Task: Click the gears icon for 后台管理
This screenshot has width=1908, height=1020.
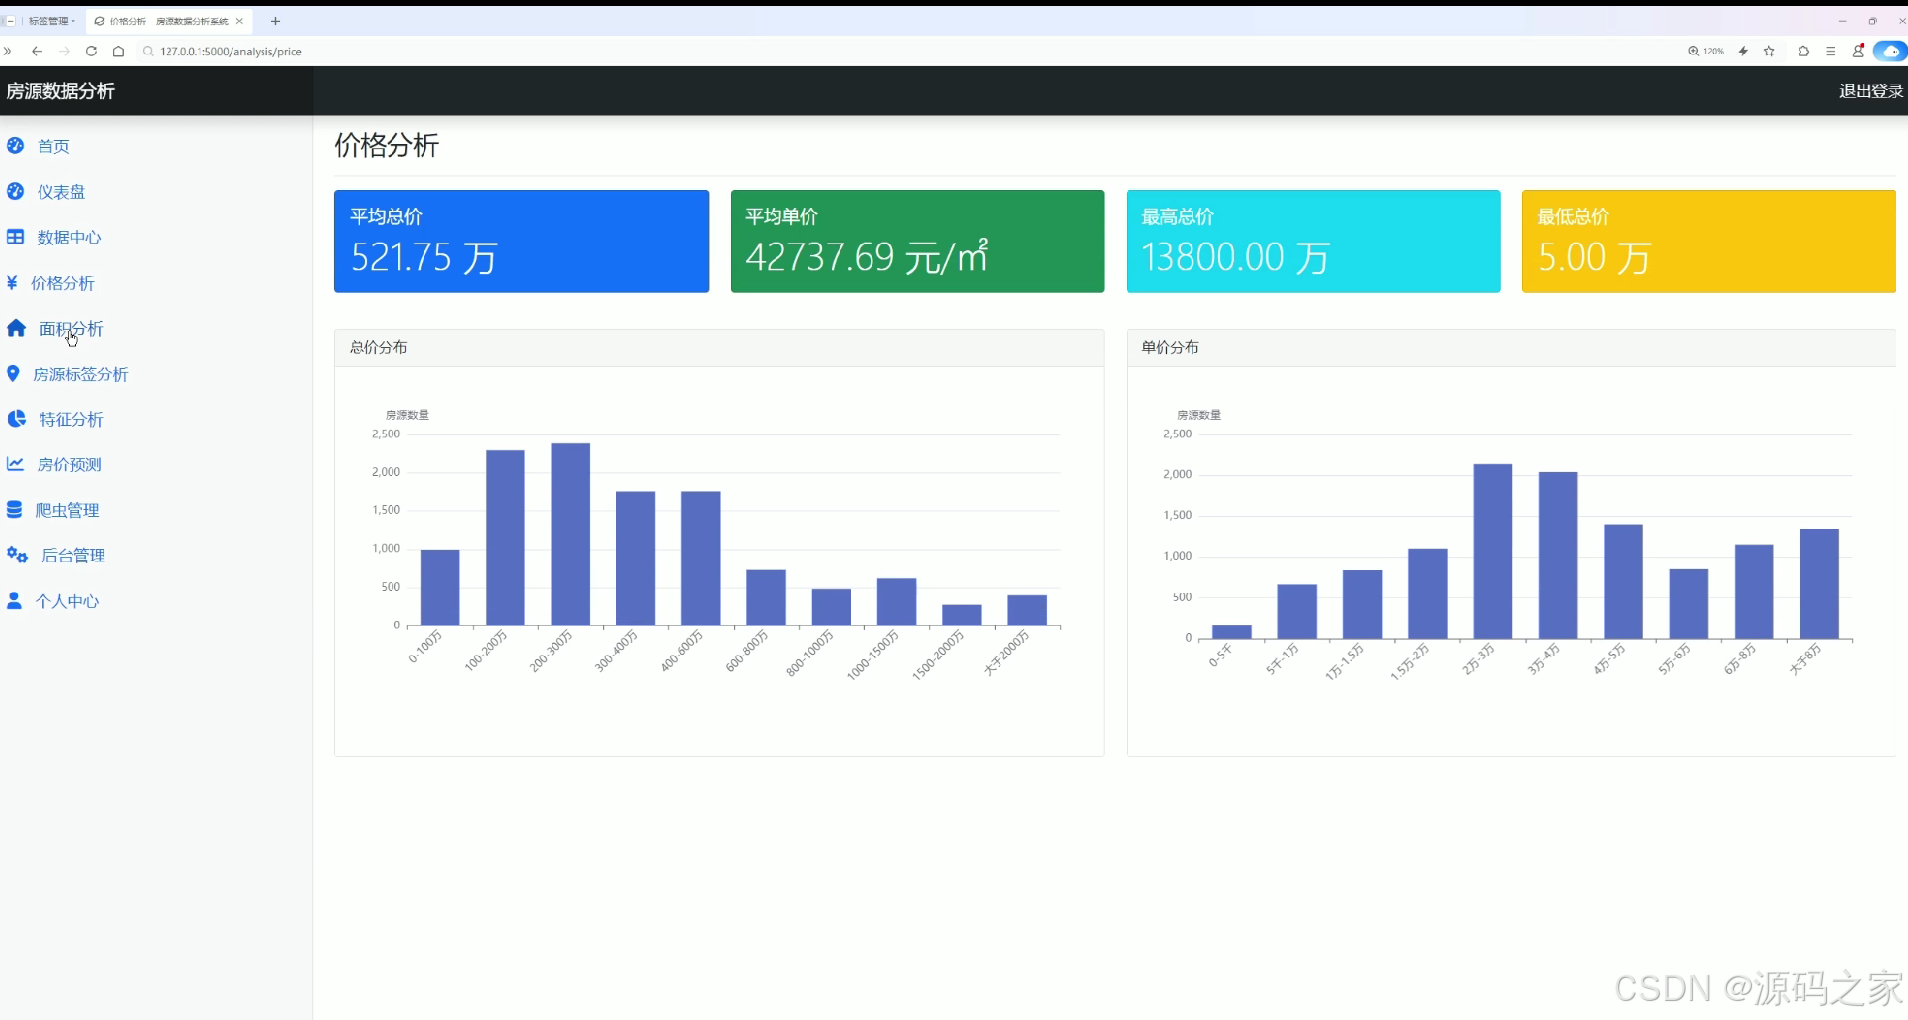Action: point(17,555)
